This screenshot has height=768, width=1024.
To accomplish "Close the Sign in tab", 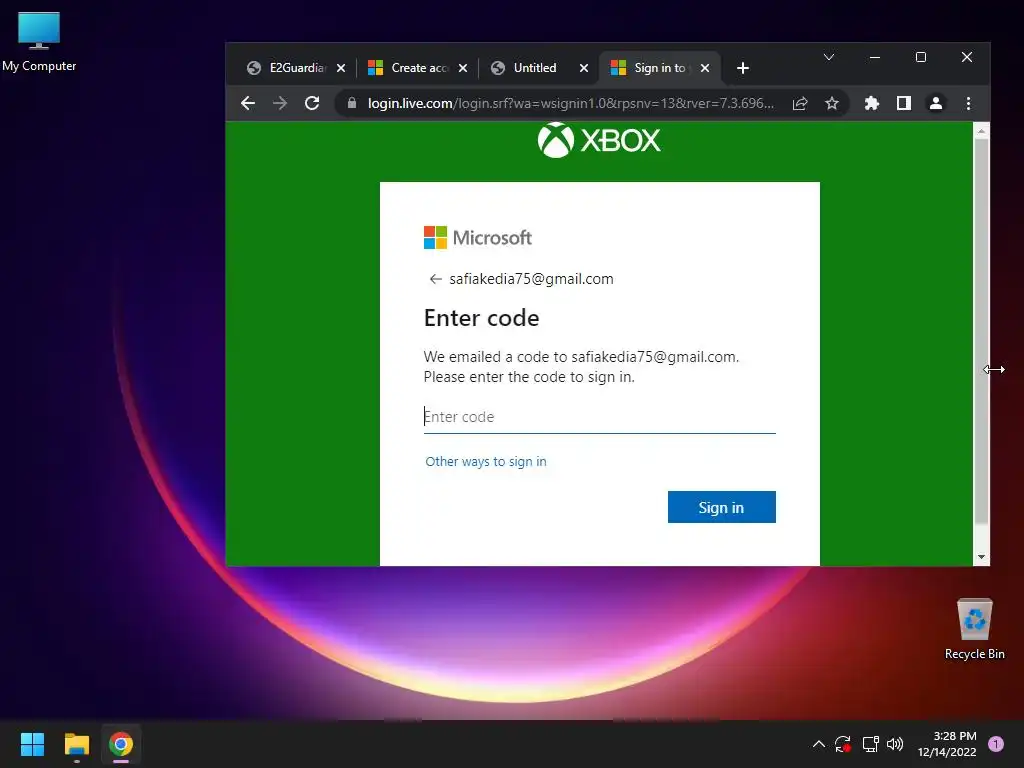I will (x=705, y=68).
